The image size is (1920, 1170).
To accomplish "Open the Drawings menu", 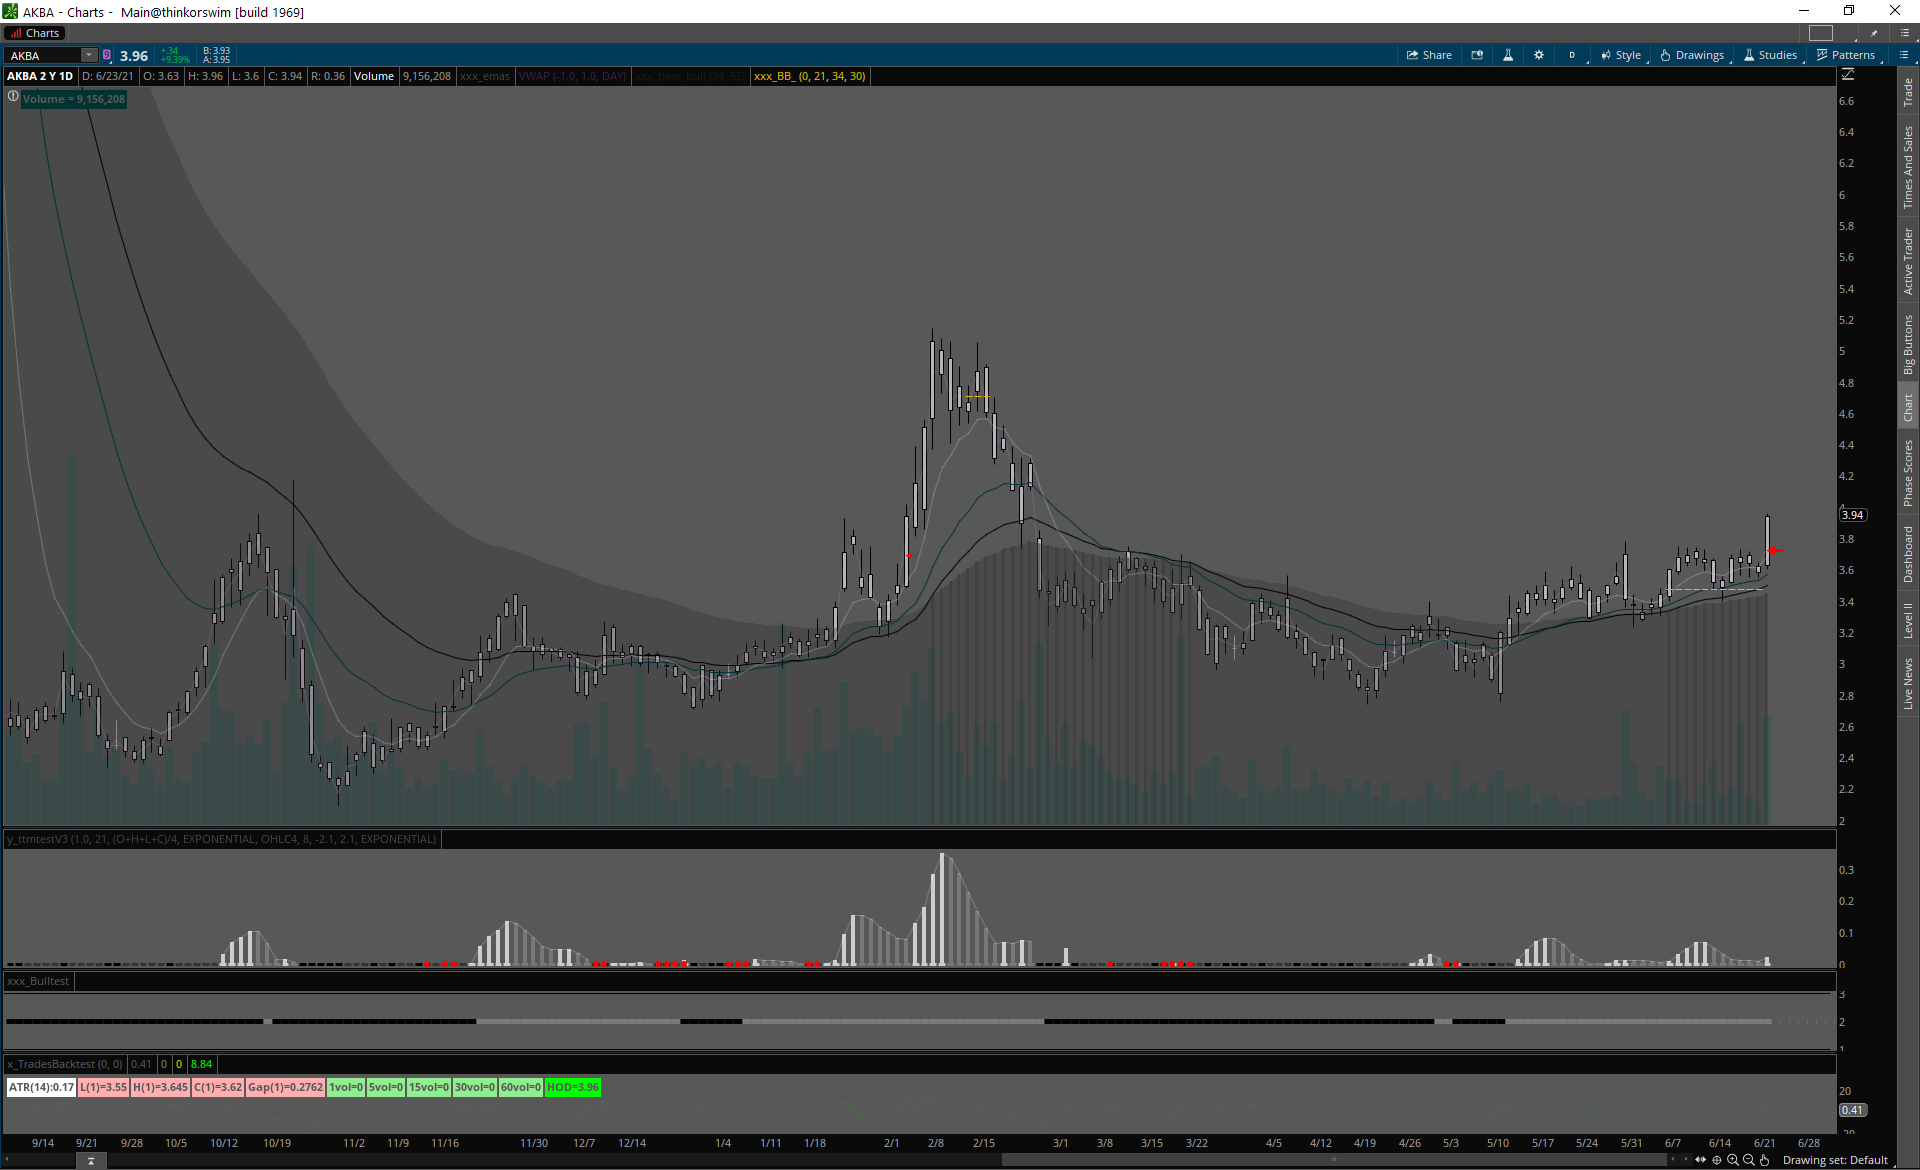I will pyautogui.click(x=1692, y=55).
